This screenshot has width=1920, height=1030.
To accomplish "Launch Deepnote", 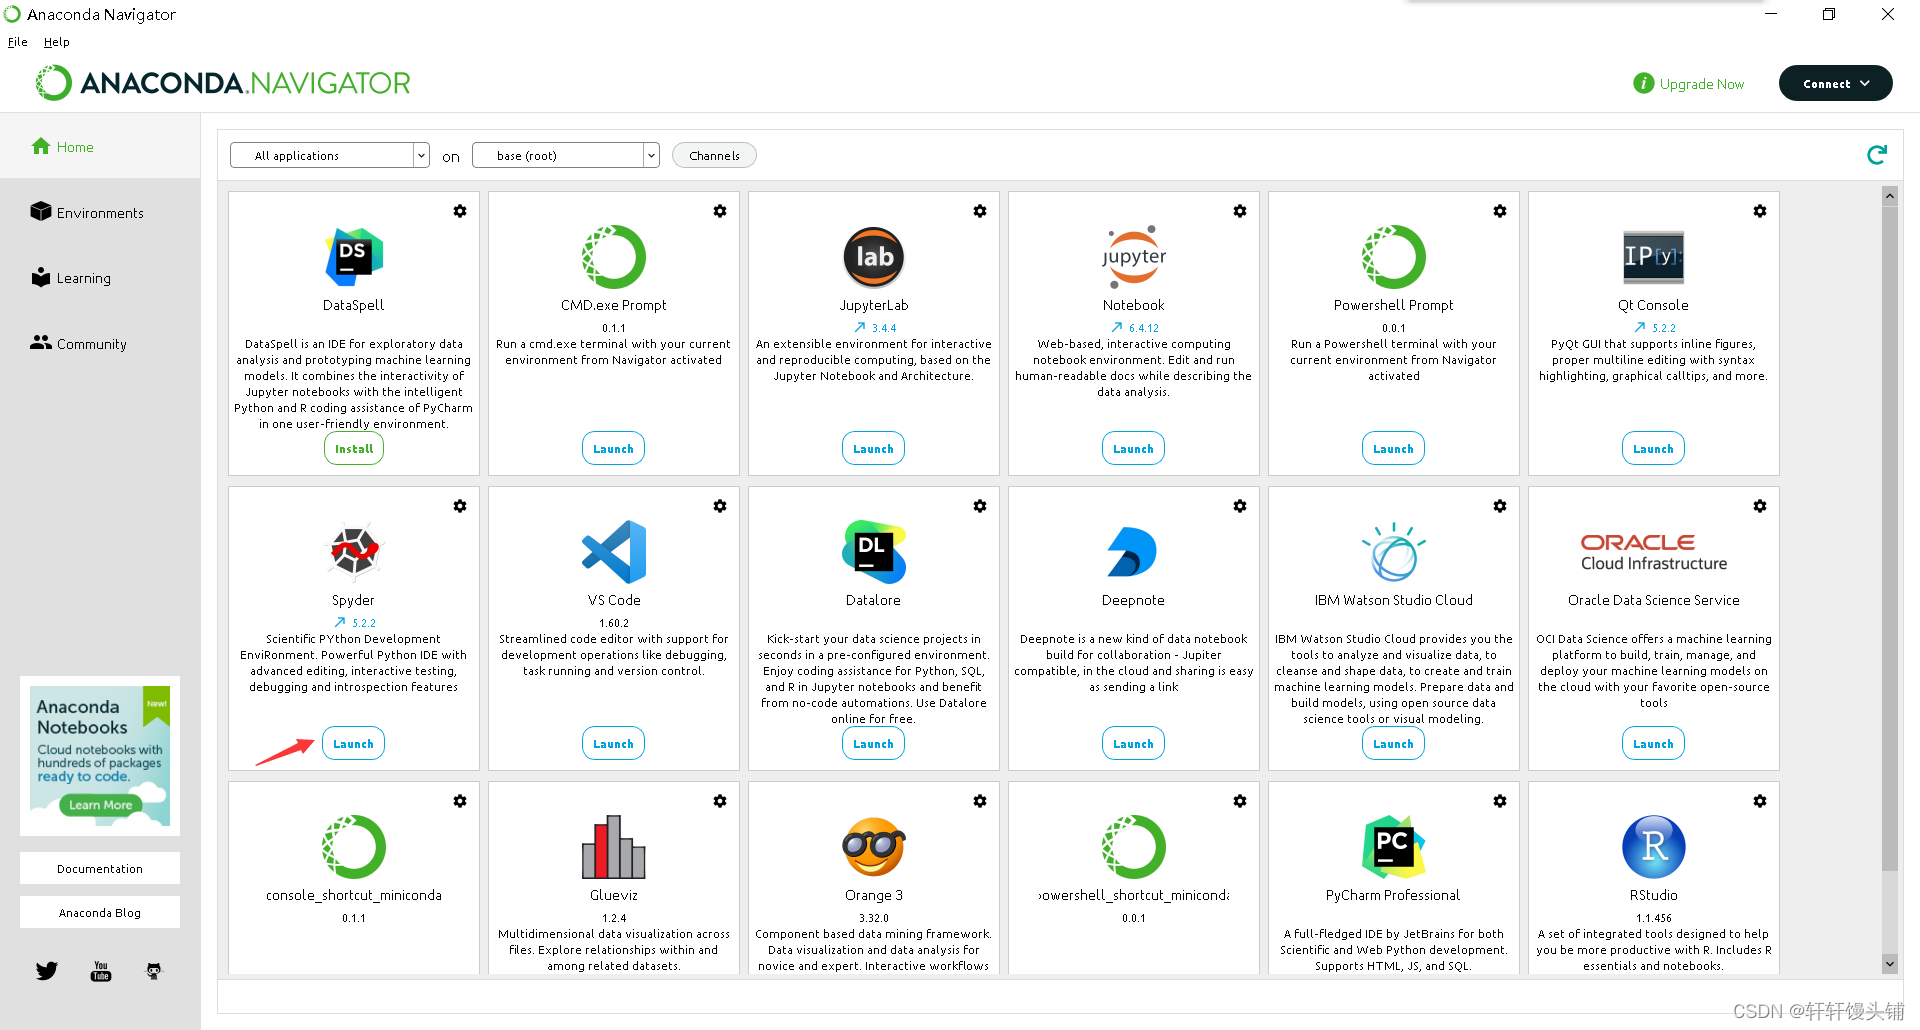I will [1134, 744].
